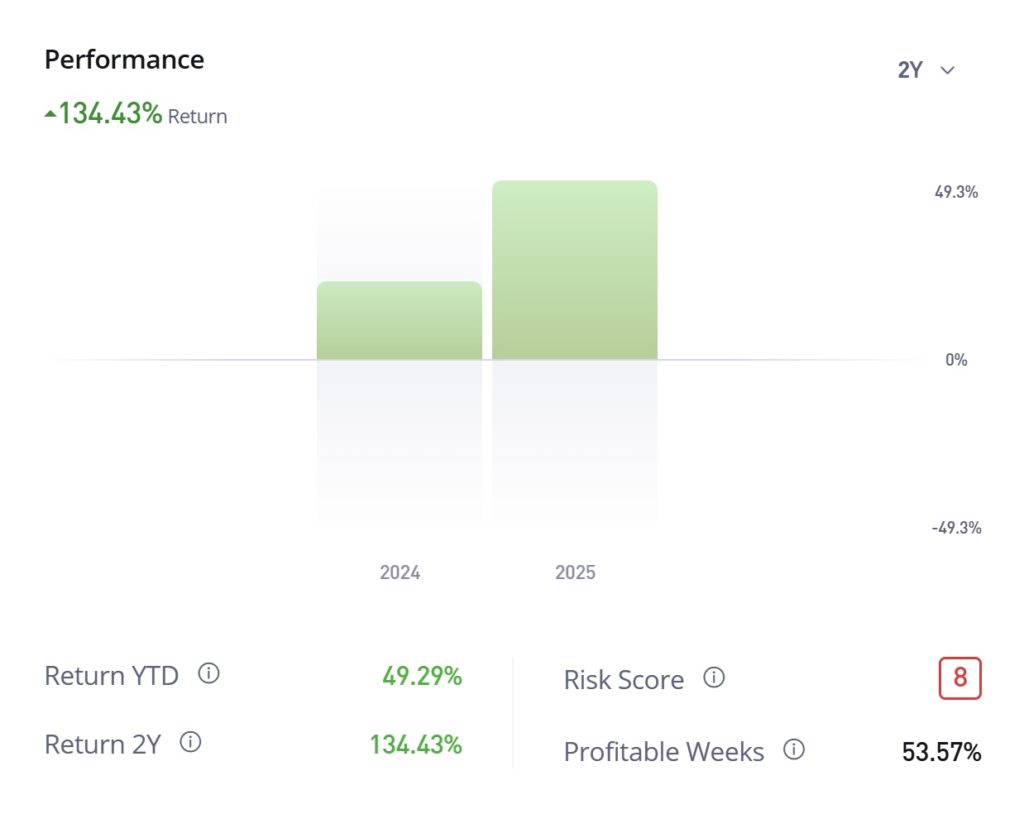
Task: Click the Return 2Y 134.43% value
Action: (416, 744)
